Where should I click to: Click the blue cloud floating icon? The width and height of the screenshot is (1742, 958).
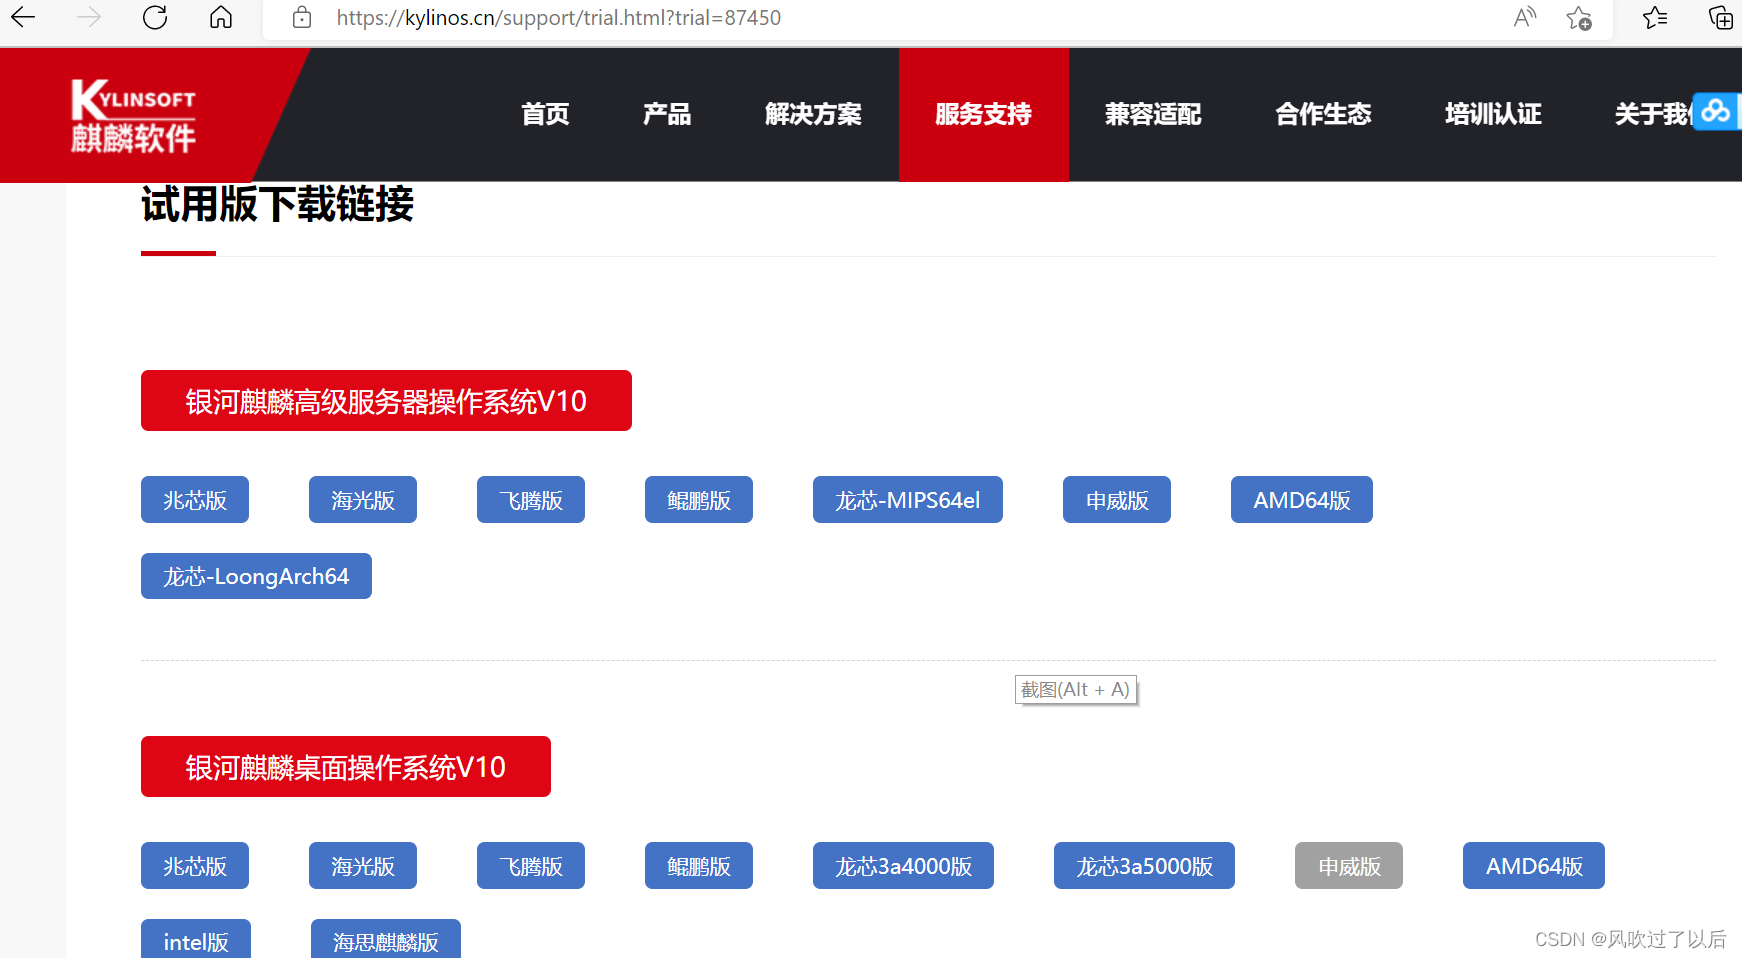pyautogui.click(x=1716, y=111)
